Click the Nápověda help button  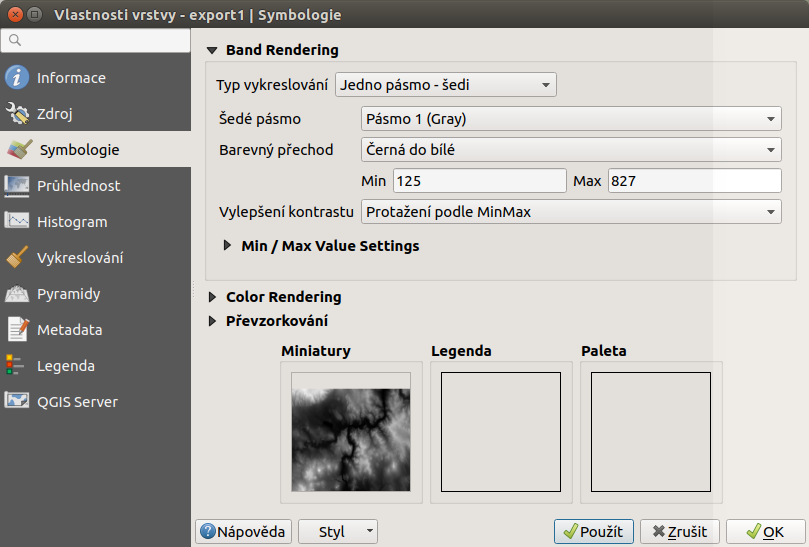[244, 532]
